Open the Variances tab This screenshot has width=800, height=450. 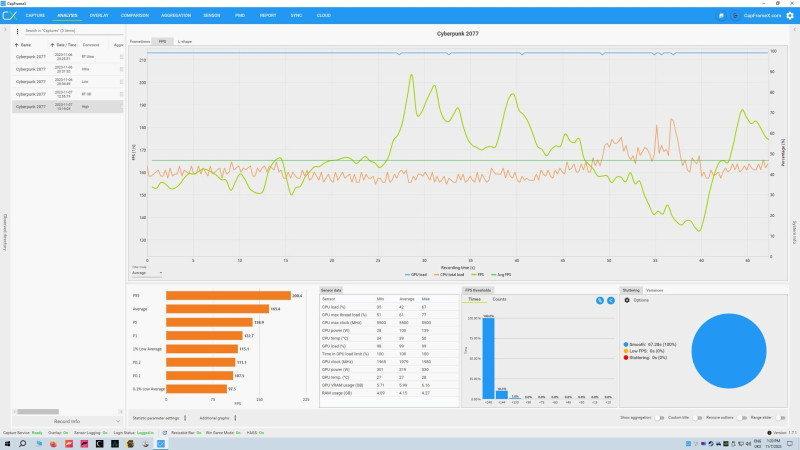click(655, 290)
